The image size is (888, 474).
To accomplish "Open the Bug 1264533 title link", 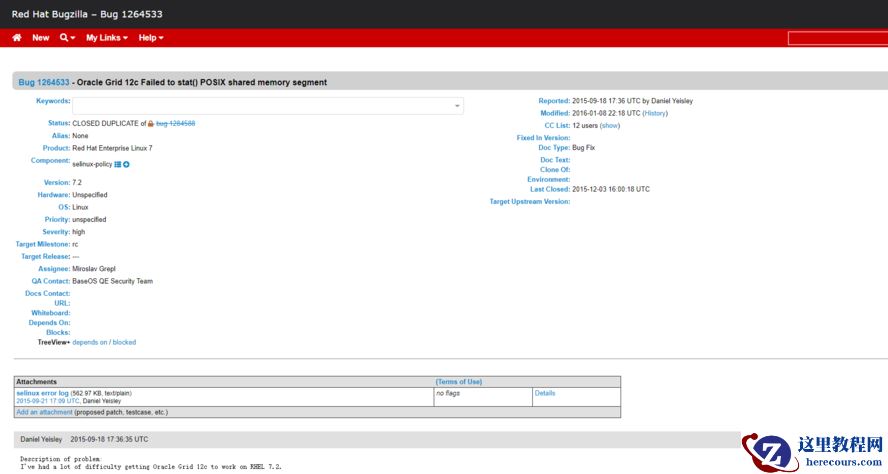I will click(44, 82).
